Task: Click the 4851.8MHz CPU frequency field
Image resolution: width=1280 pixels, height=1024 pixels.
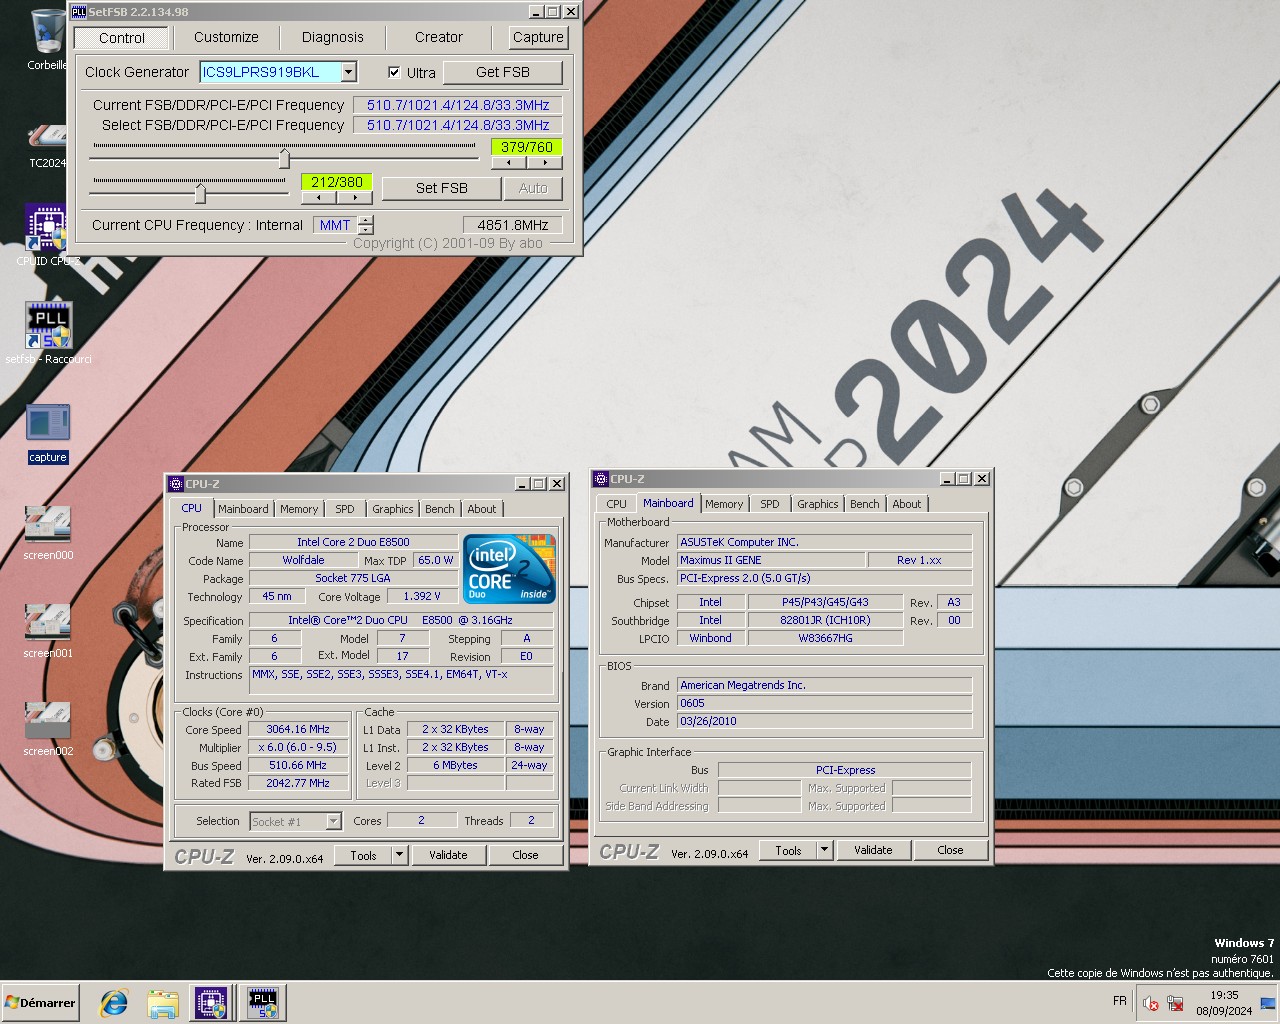Action: pos(513,225)
